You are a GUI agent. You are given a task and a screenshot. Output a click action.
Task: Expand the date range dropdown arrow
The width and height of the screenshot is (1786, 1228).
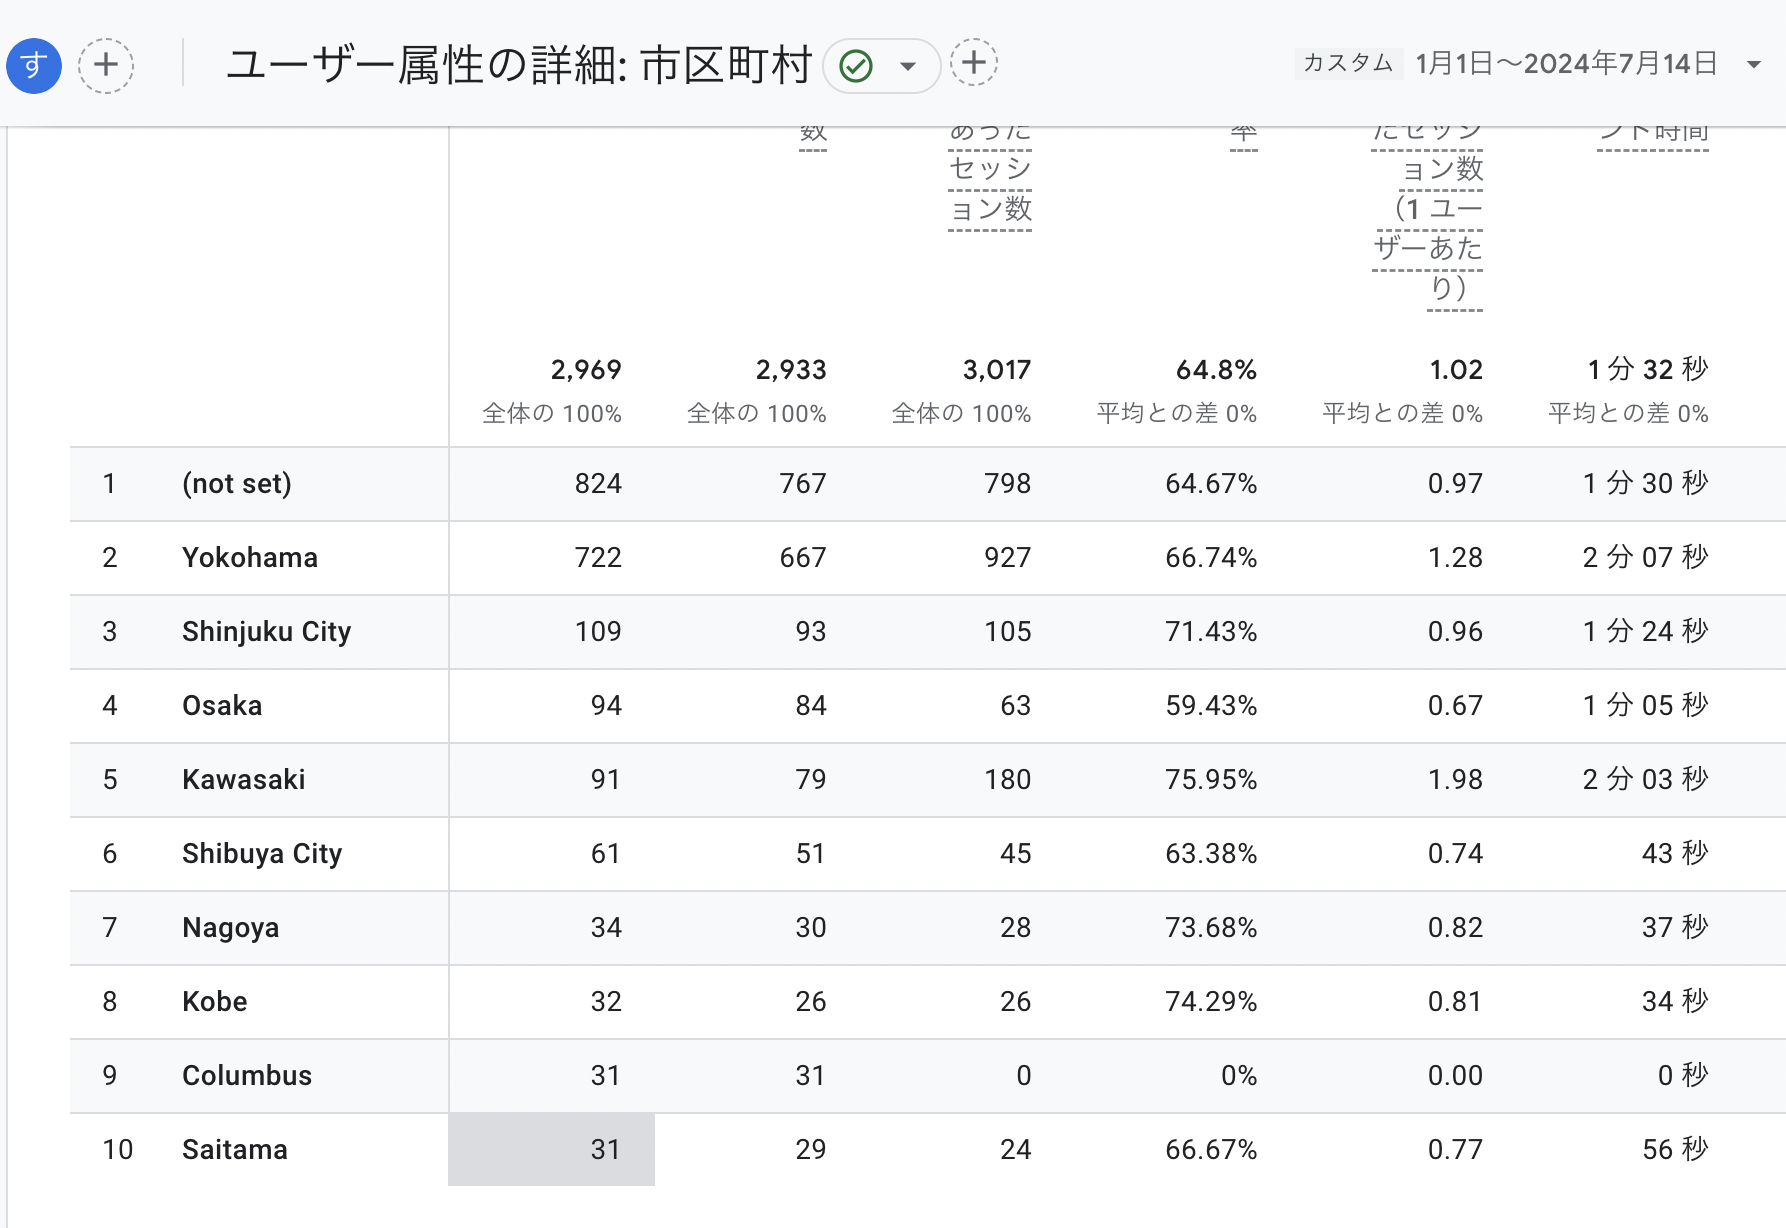[x=1753, y=65]
